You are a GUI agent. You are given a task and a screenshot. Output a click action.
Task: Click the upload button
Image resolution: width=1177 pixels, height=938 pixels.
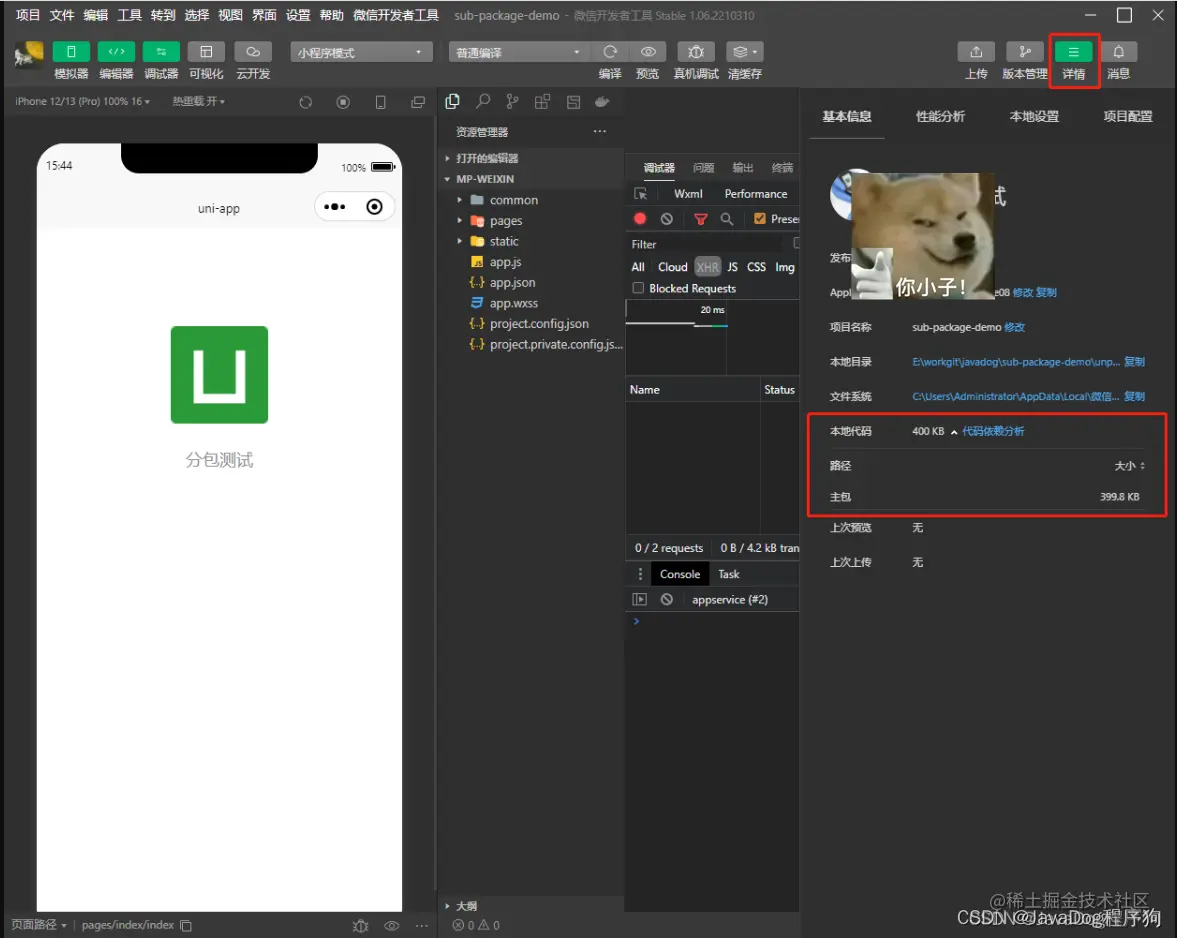pos(976,52)
